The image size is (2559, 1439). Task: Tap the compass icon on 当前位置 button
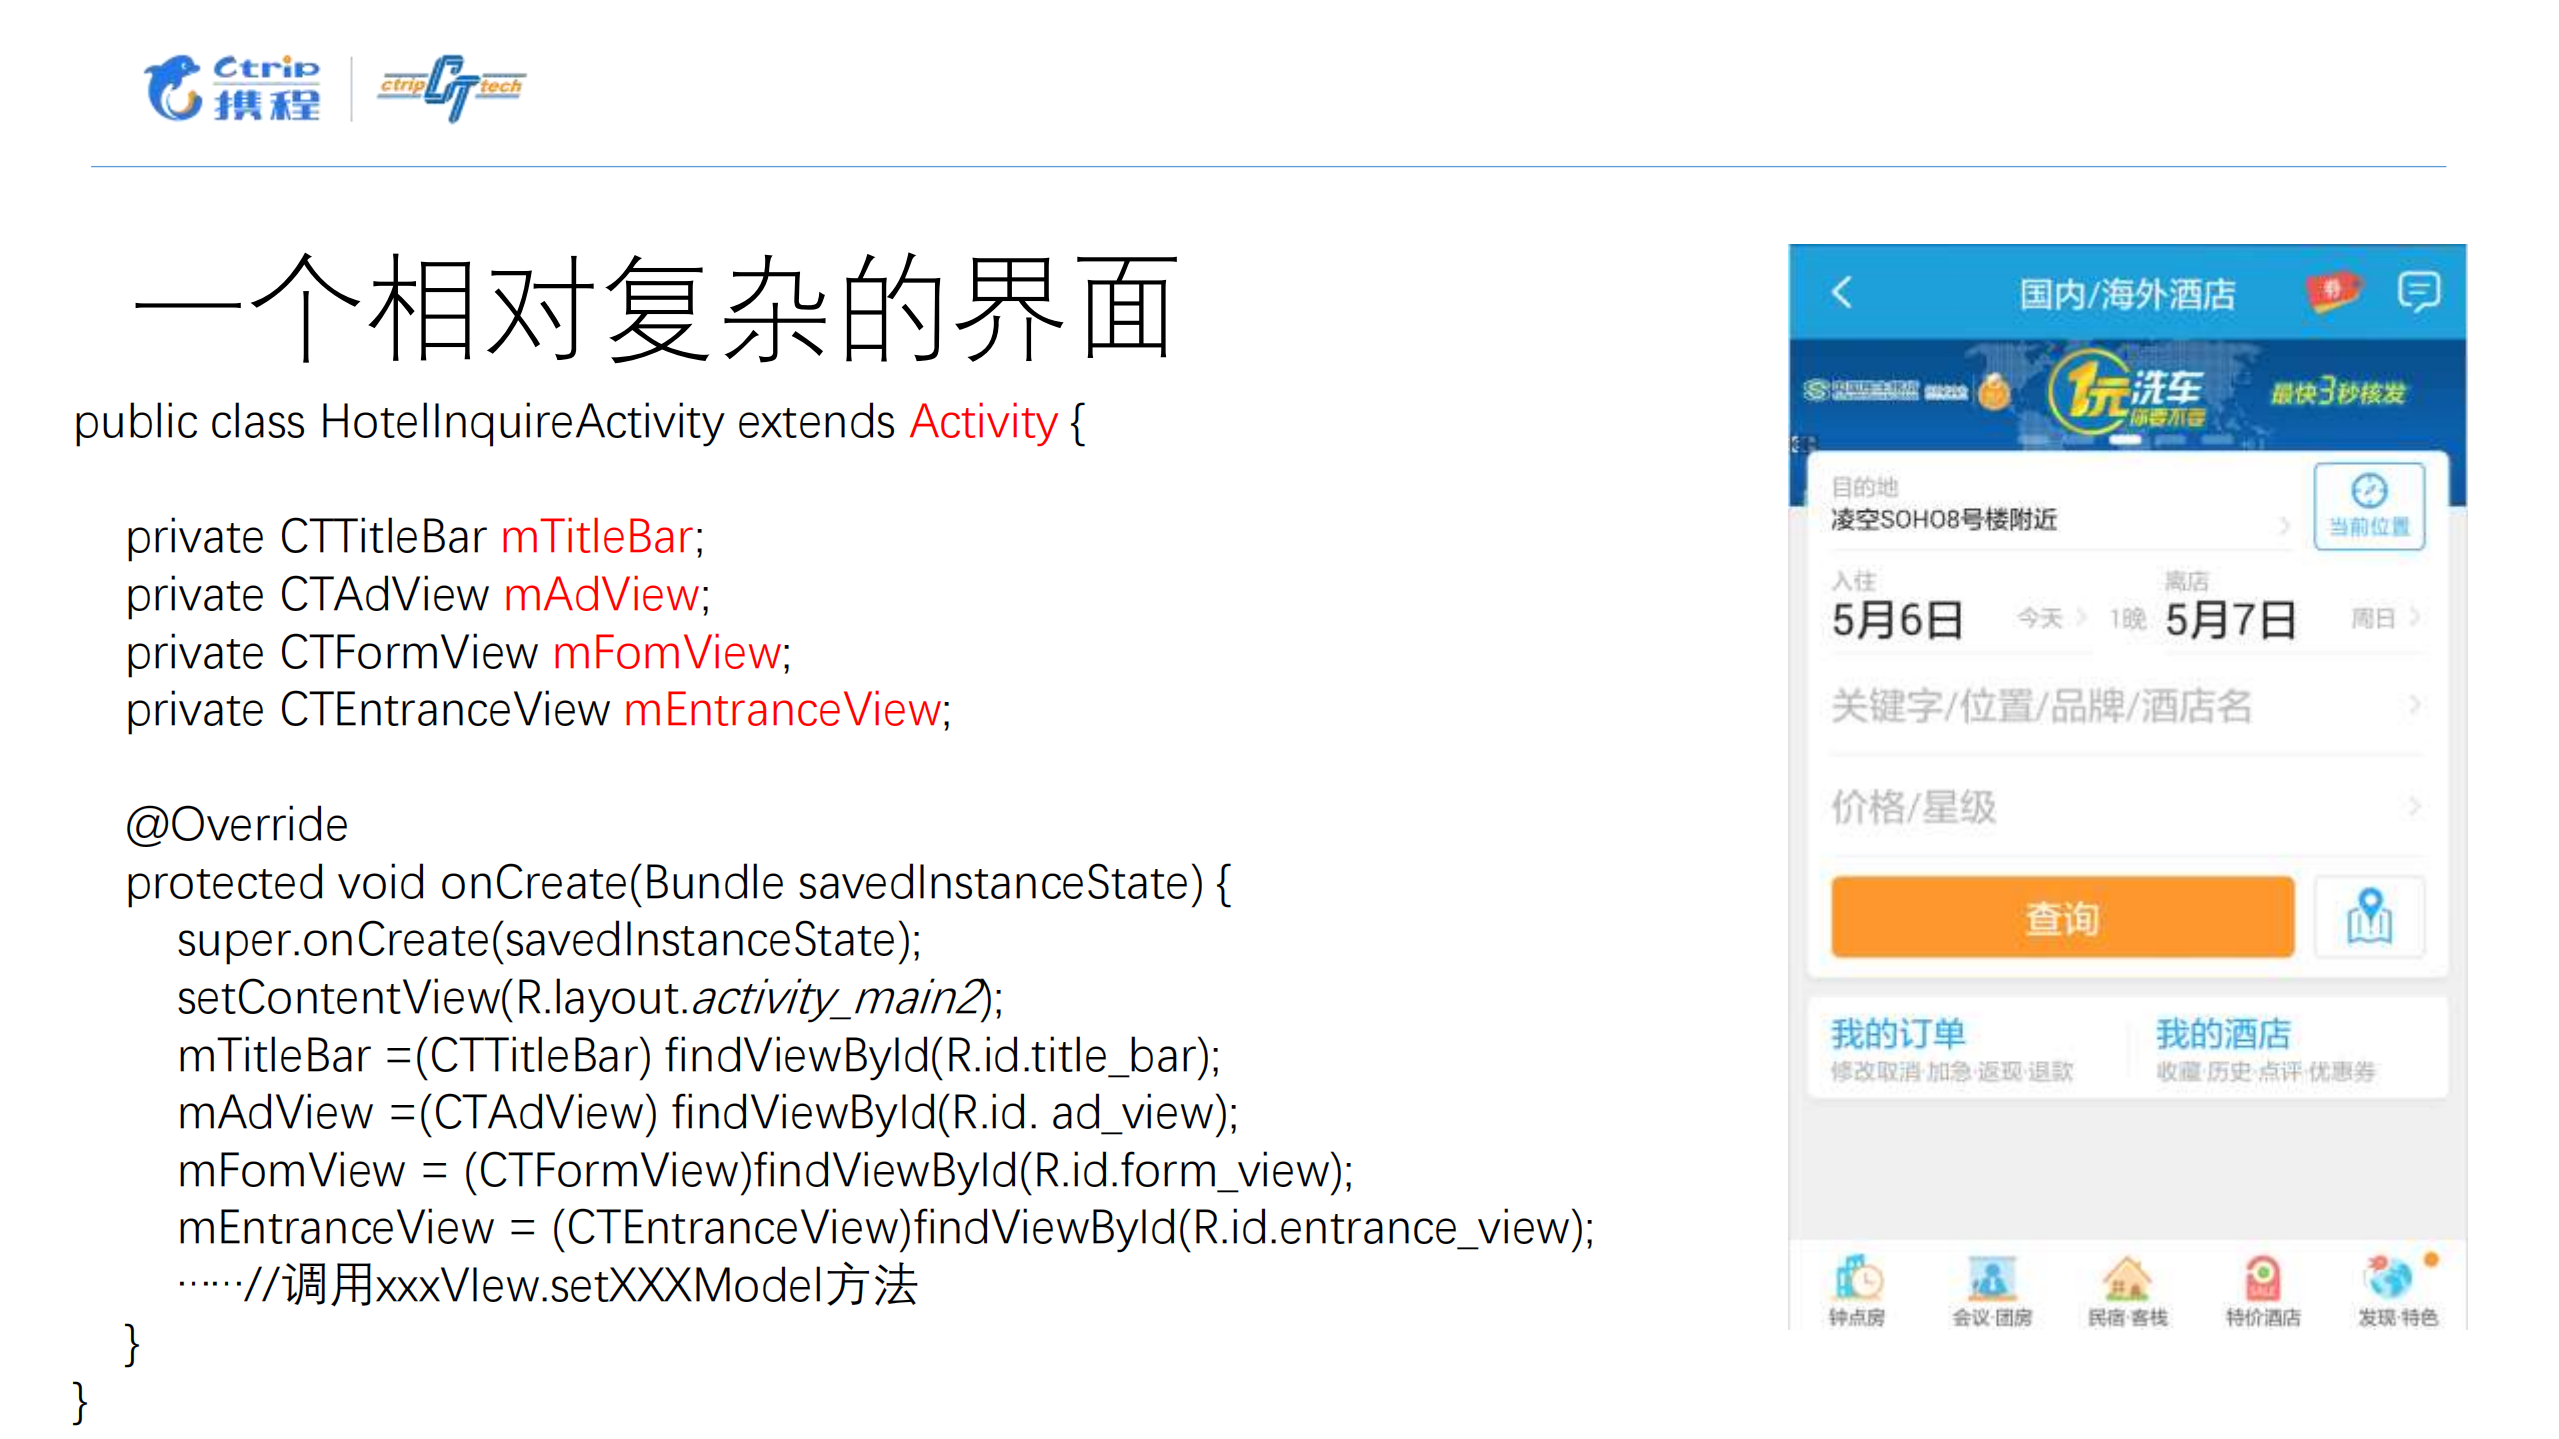tap(2369, 490)
